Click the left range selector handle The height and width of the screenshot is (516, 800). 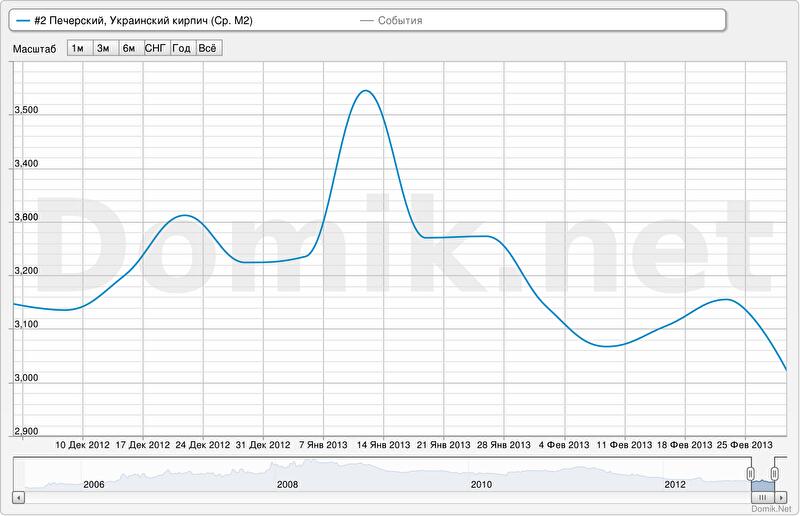pyautogui.click(x=750, y=473)
